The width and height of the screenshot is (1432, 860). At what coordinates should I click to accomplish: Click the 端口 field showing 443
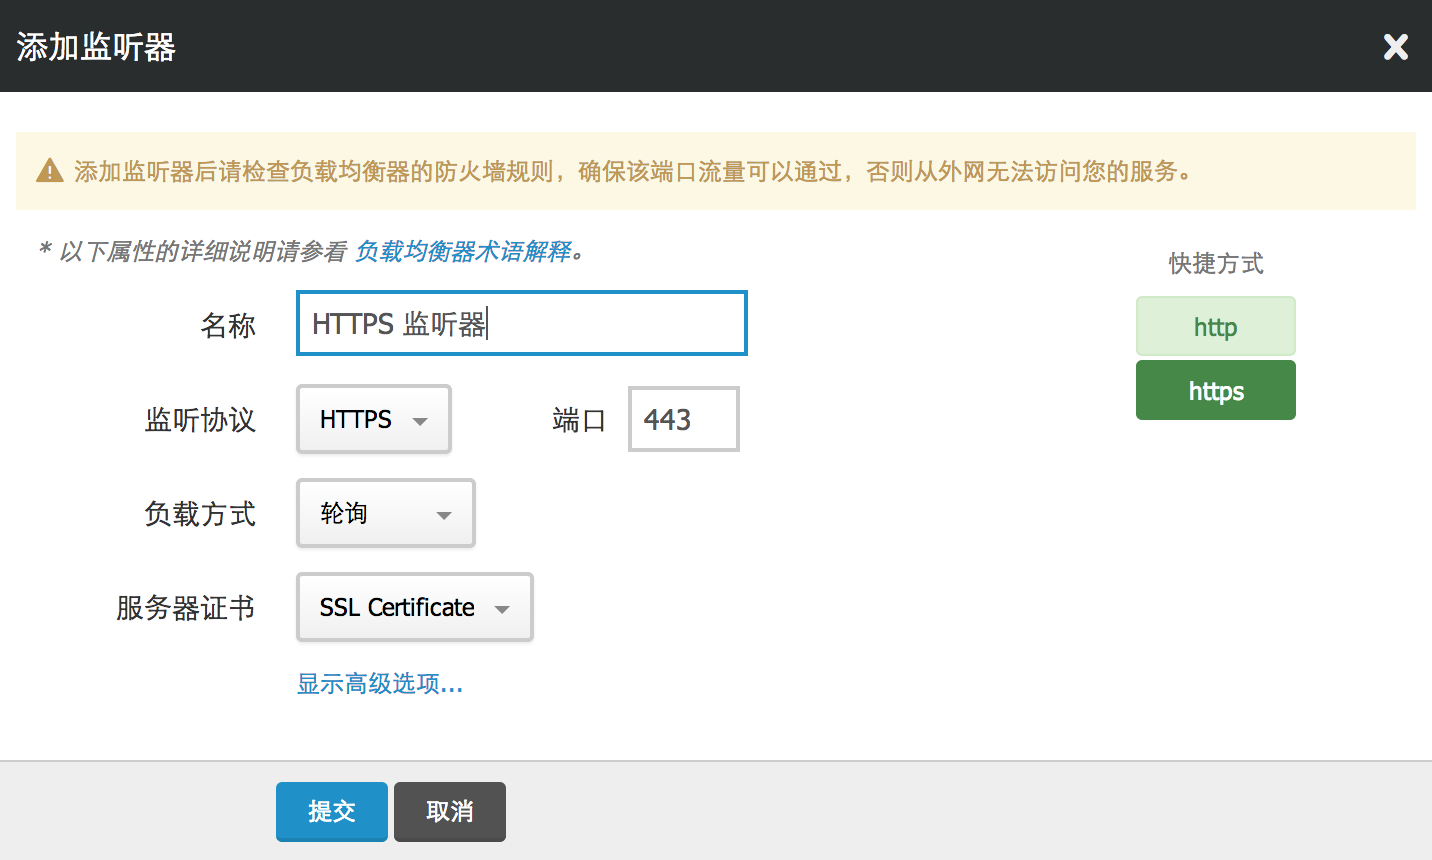tap(683, 420)
